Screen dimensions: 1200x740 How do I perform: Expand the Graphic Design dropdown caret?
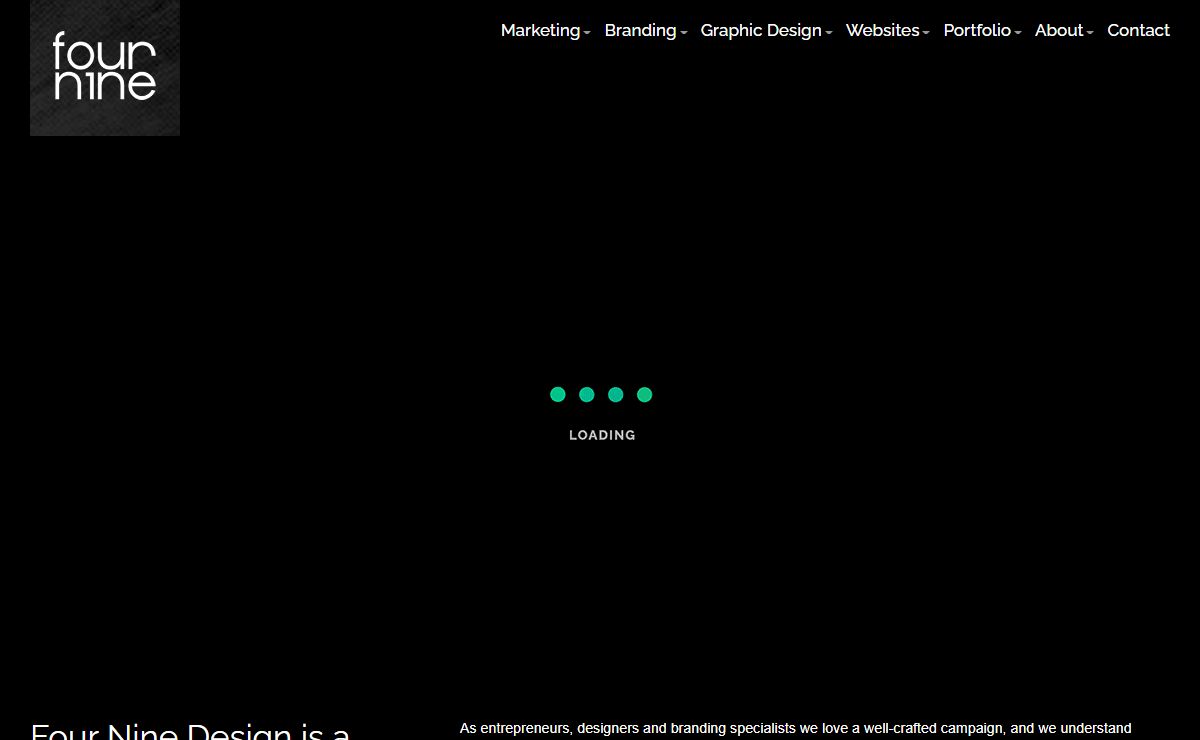tap(829, 33)
